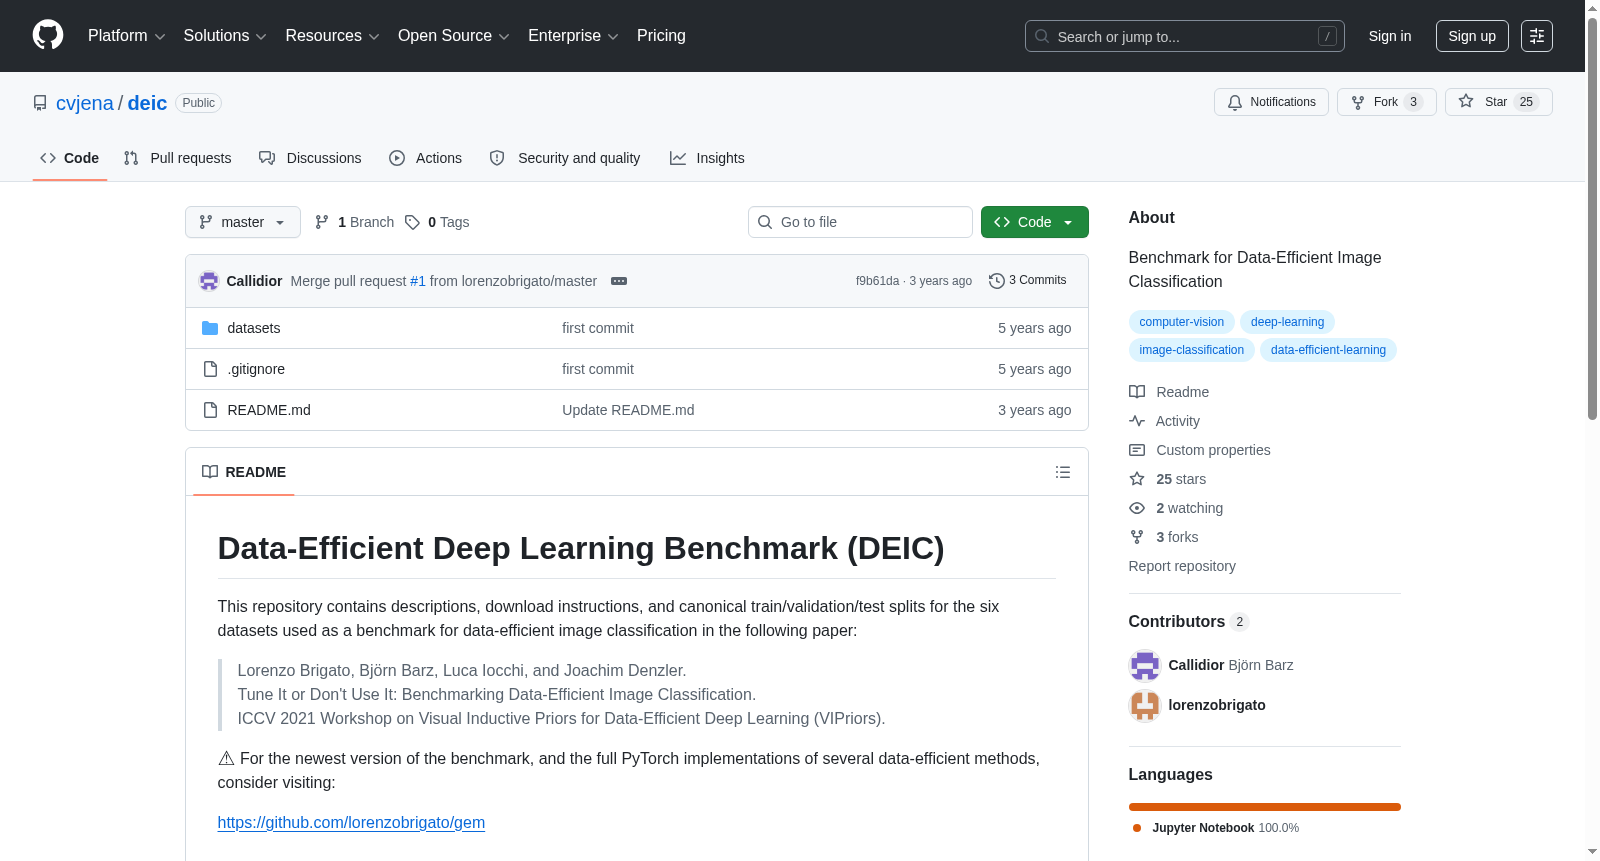Image resolution: width=1600 pixels, height=861 pixels.
Task: Click the tag icon next to 0 Tags
Action: pos(412,222)
